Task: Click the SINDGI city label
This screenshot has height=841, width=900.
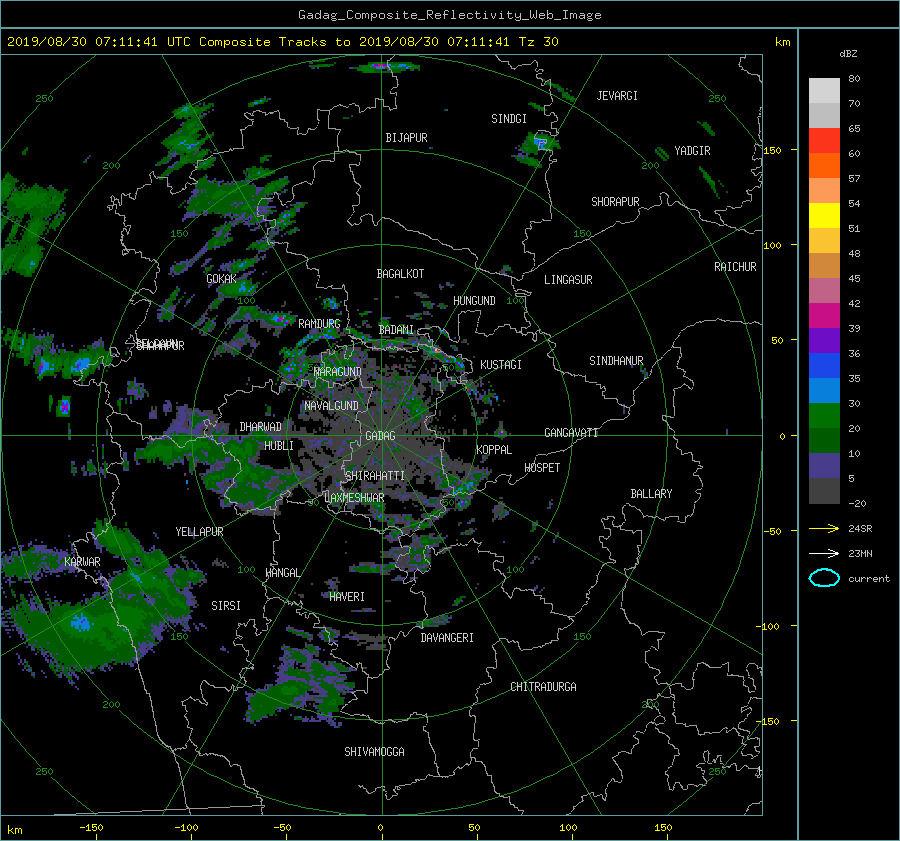Action: (x=509, y=119)
